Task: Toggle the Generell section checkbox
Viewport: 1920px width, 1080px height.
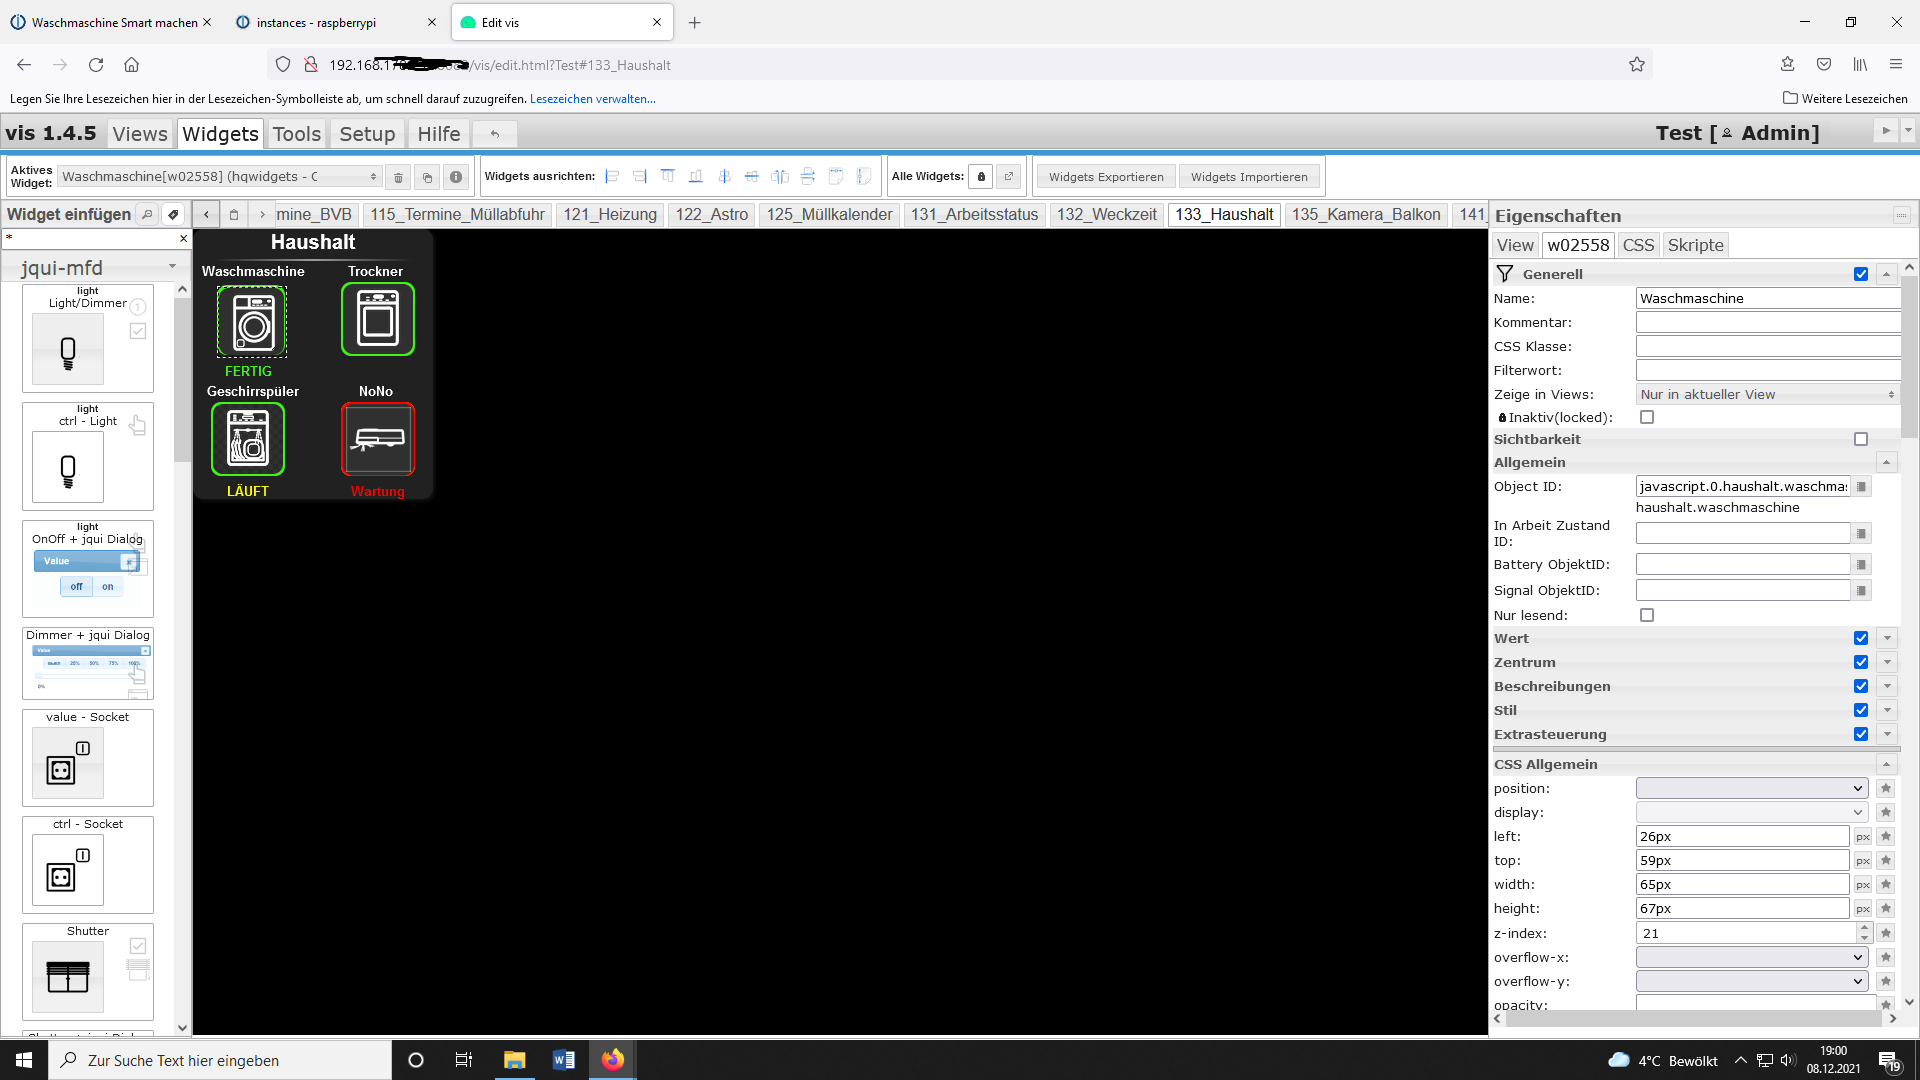Action: [1861, 274]
